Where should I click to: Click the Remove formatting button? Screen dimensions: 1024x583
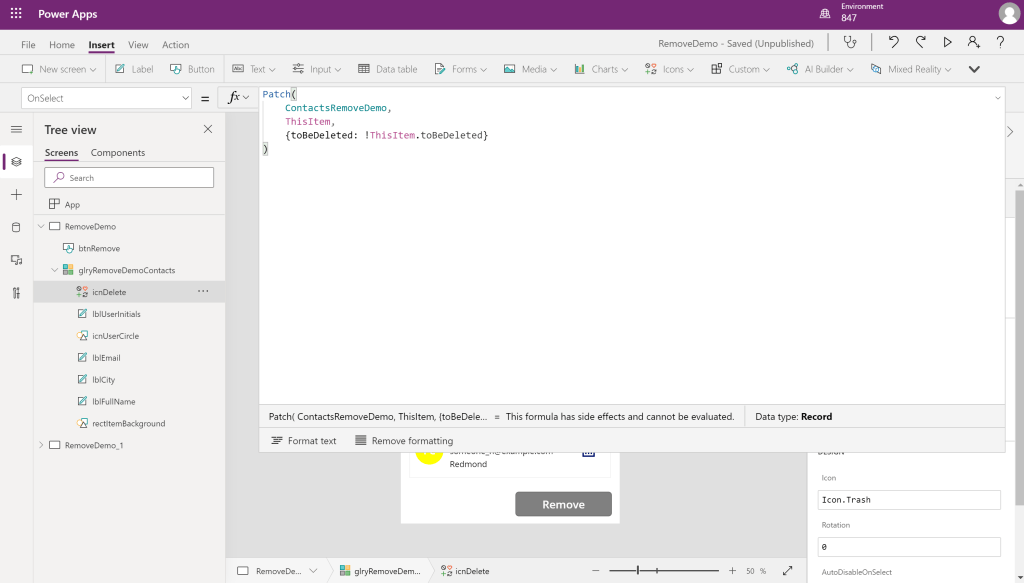click(404, 441)
